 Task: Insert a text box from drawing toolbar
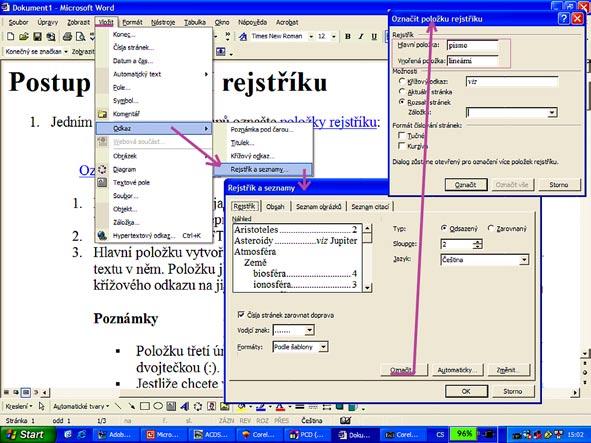coord(171,406)
